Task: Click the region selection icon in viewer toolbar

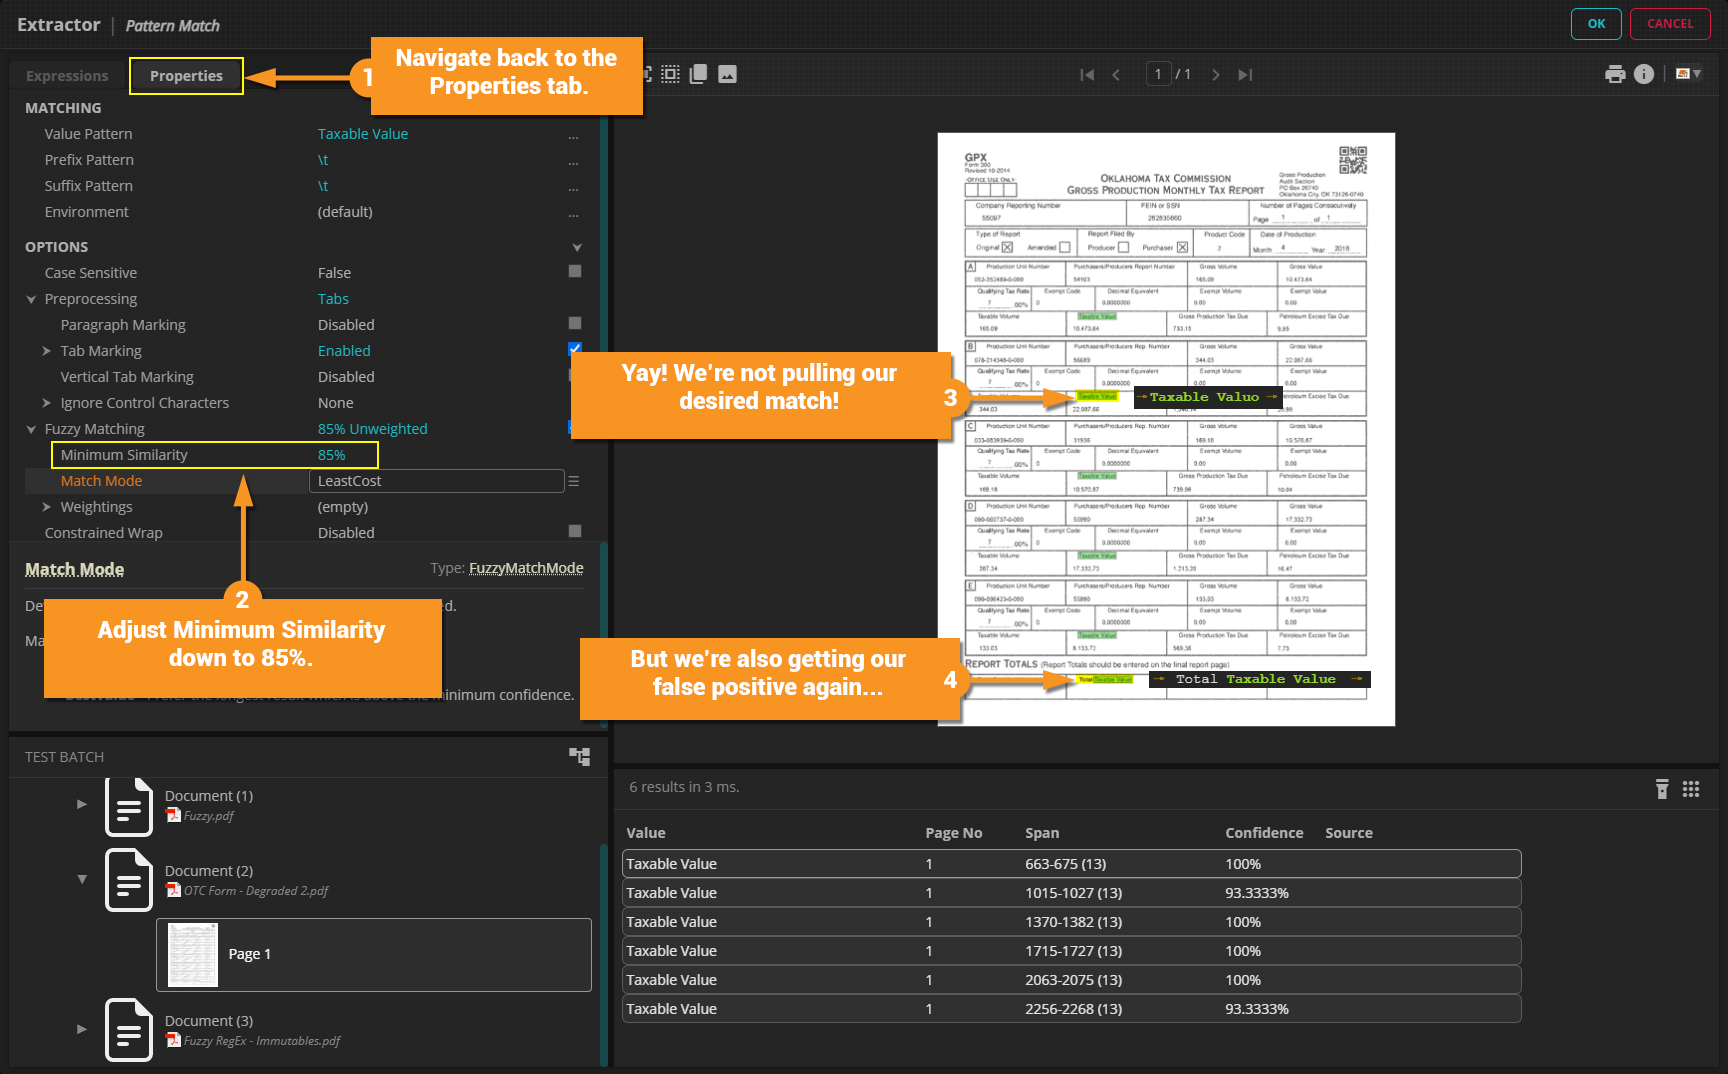Action: click(x=670, y=74)
